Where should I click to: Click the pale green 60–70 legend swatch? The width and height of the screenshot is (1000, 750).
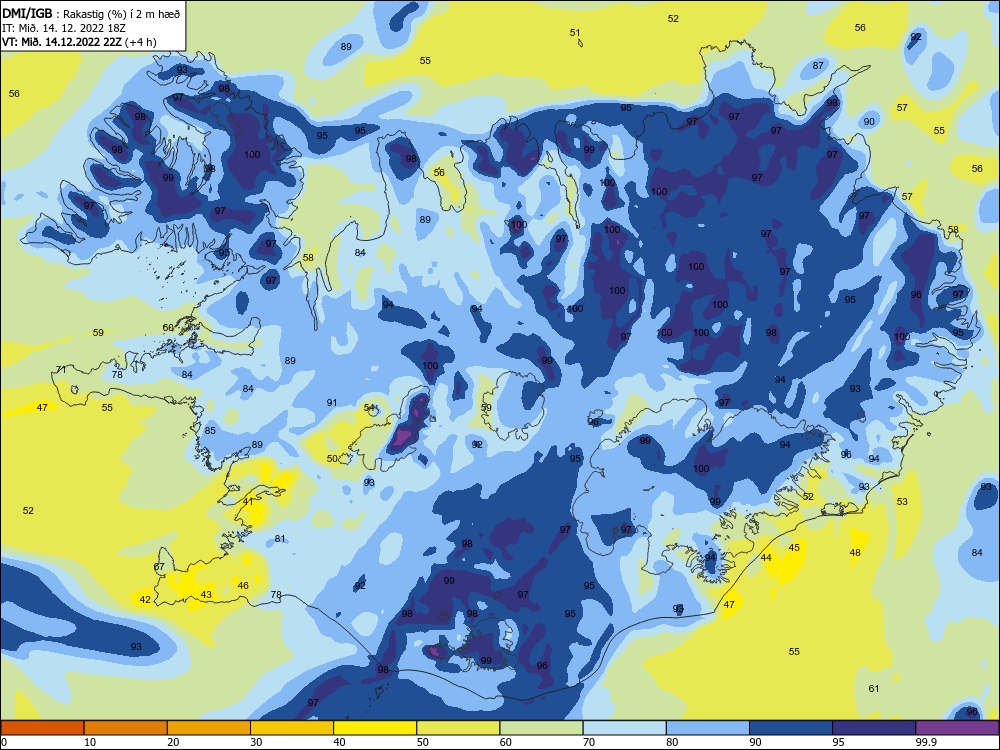coord(541,728)
